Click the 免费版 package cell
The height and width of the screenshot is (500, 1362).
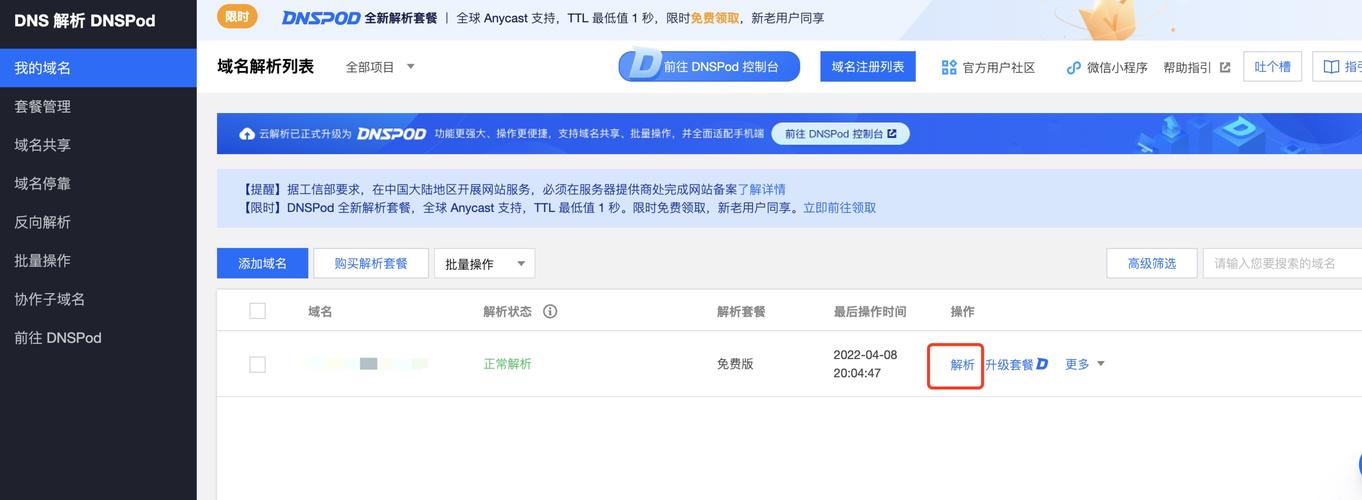(735, 364)
